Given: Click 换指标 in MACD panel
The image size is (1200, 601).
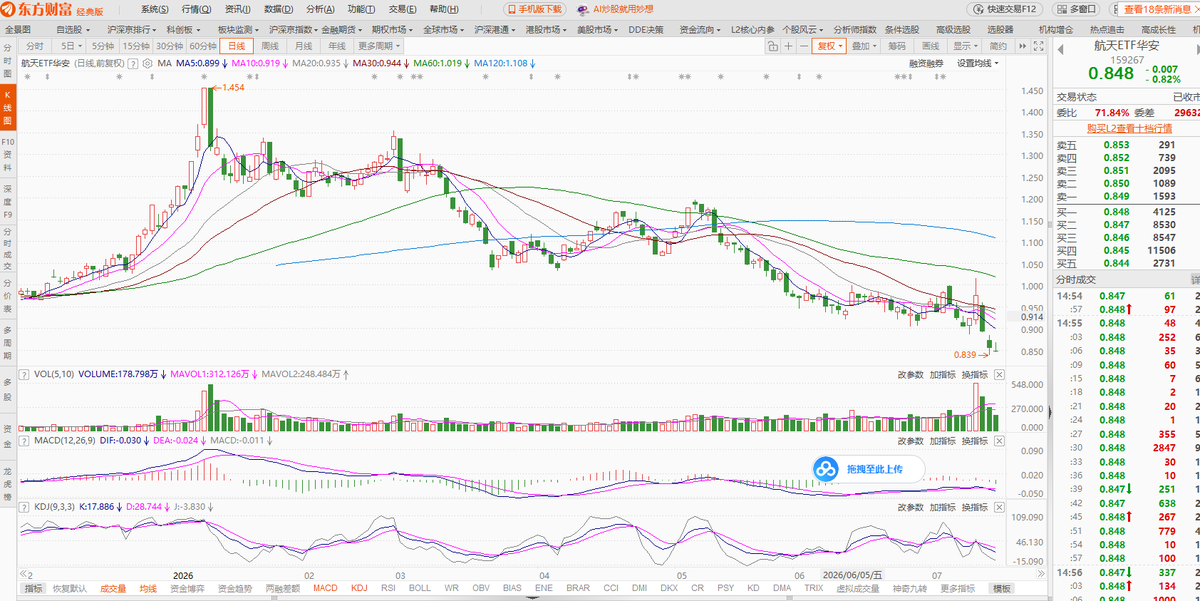Looking at the screenshot, I should [x=975, y=440].
